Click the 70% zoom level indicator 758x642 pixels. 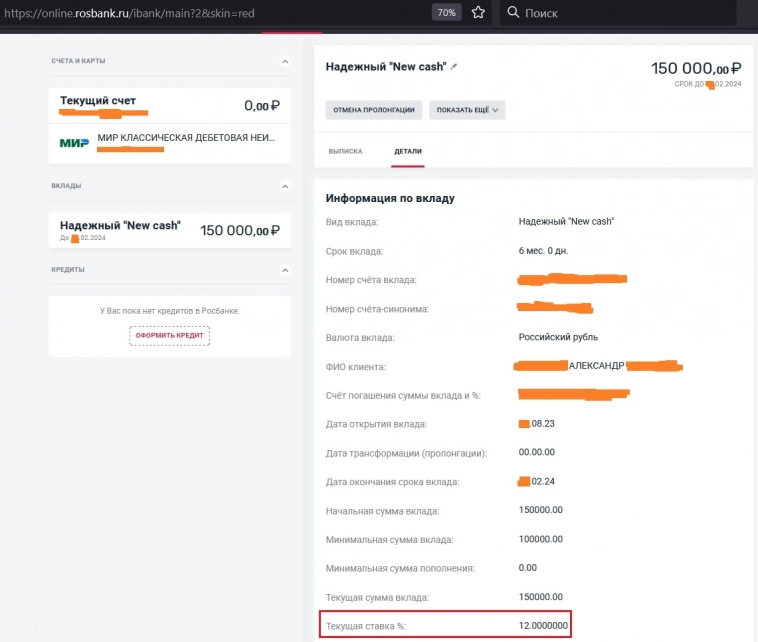(x=446, y=13)
